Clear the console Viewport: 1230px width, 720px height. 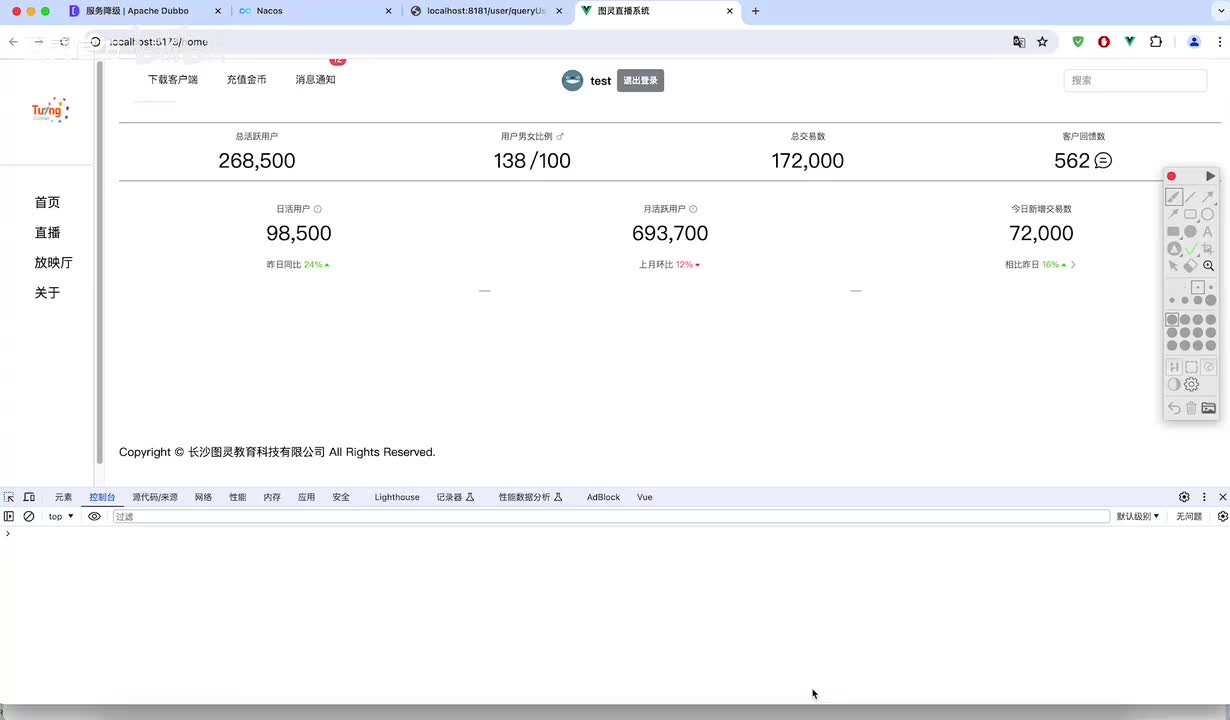[x=29, y=516]
